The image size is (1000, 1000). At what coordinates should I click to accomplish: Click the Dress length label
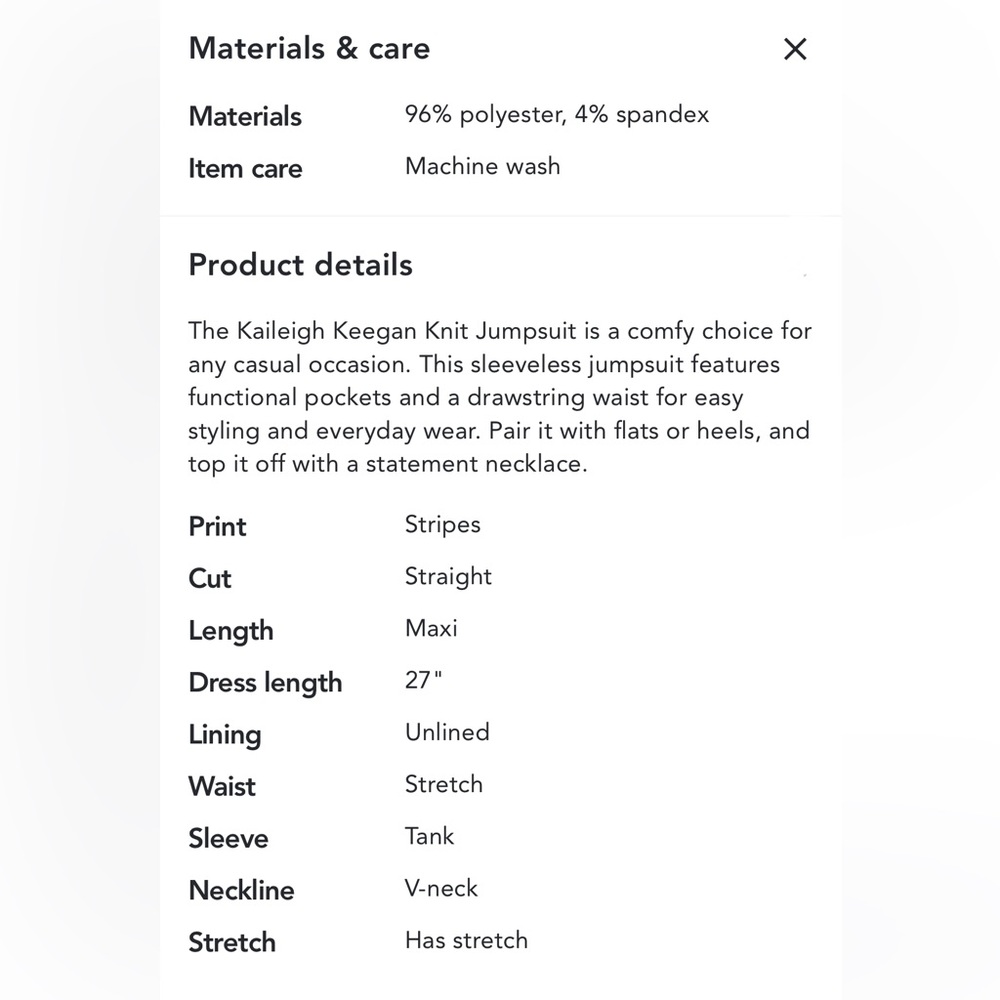(x=265, y=683)
